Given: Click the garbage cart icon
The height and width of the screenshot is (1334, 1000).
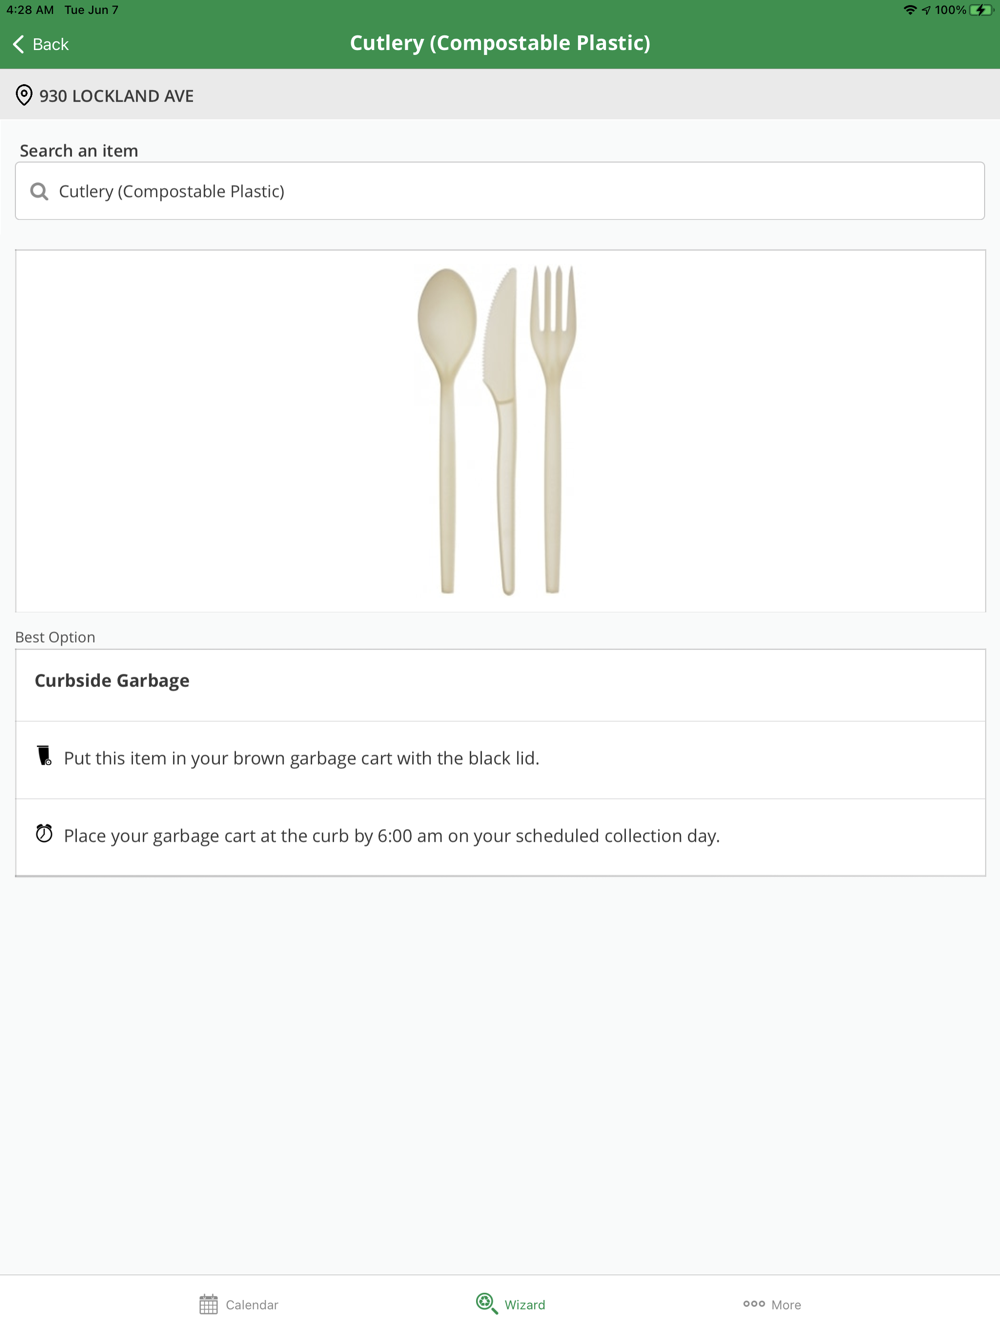Looking at the screenshot, I should point(44,756).
